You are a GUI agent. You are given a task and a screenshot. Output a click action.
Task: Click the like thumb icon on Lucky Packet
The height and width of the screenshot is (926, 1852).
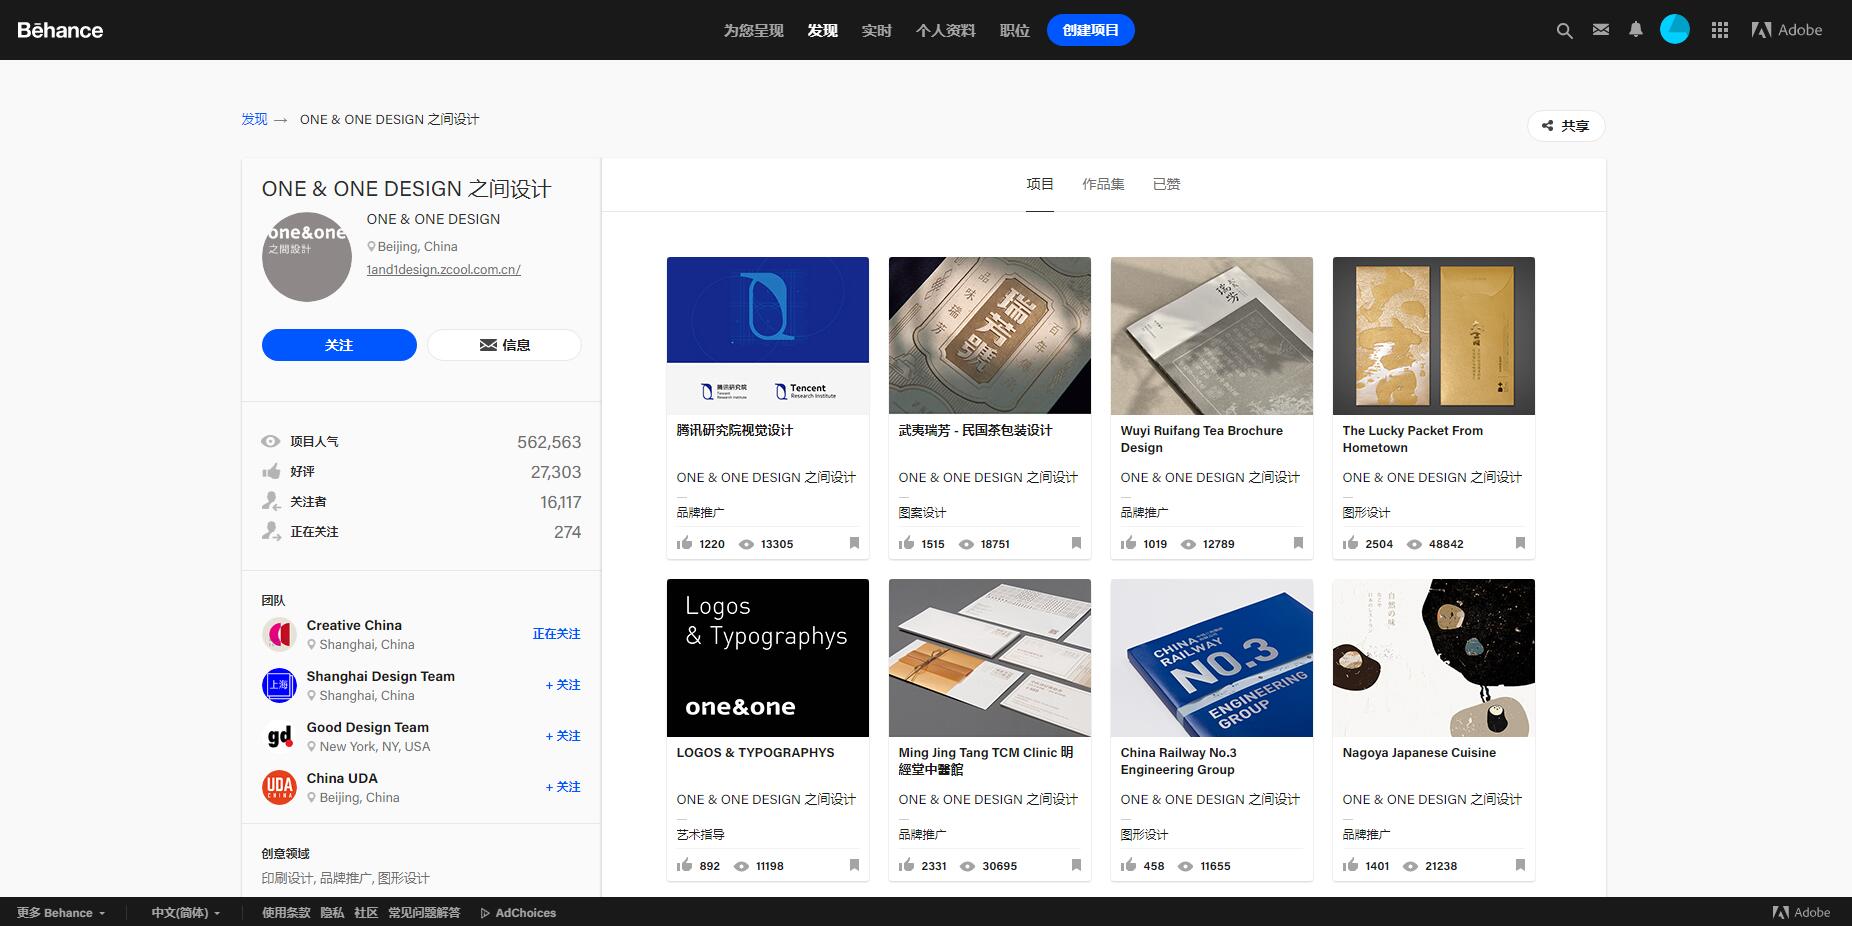point(1351,543)
